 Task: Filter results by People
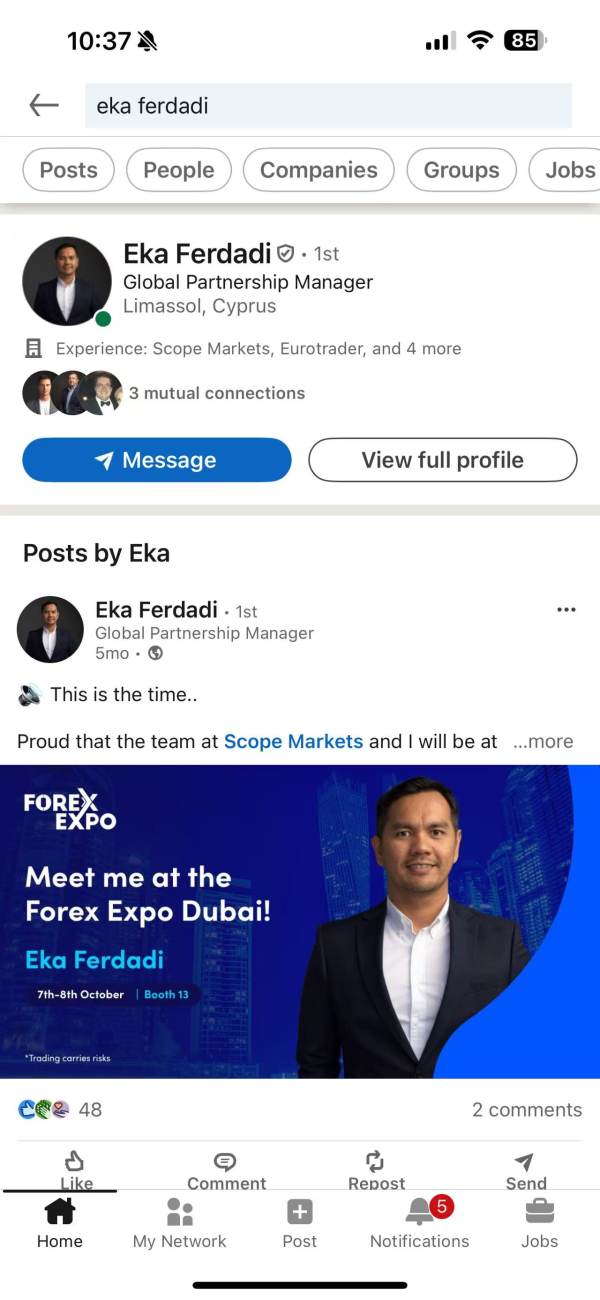coord(178,170)
